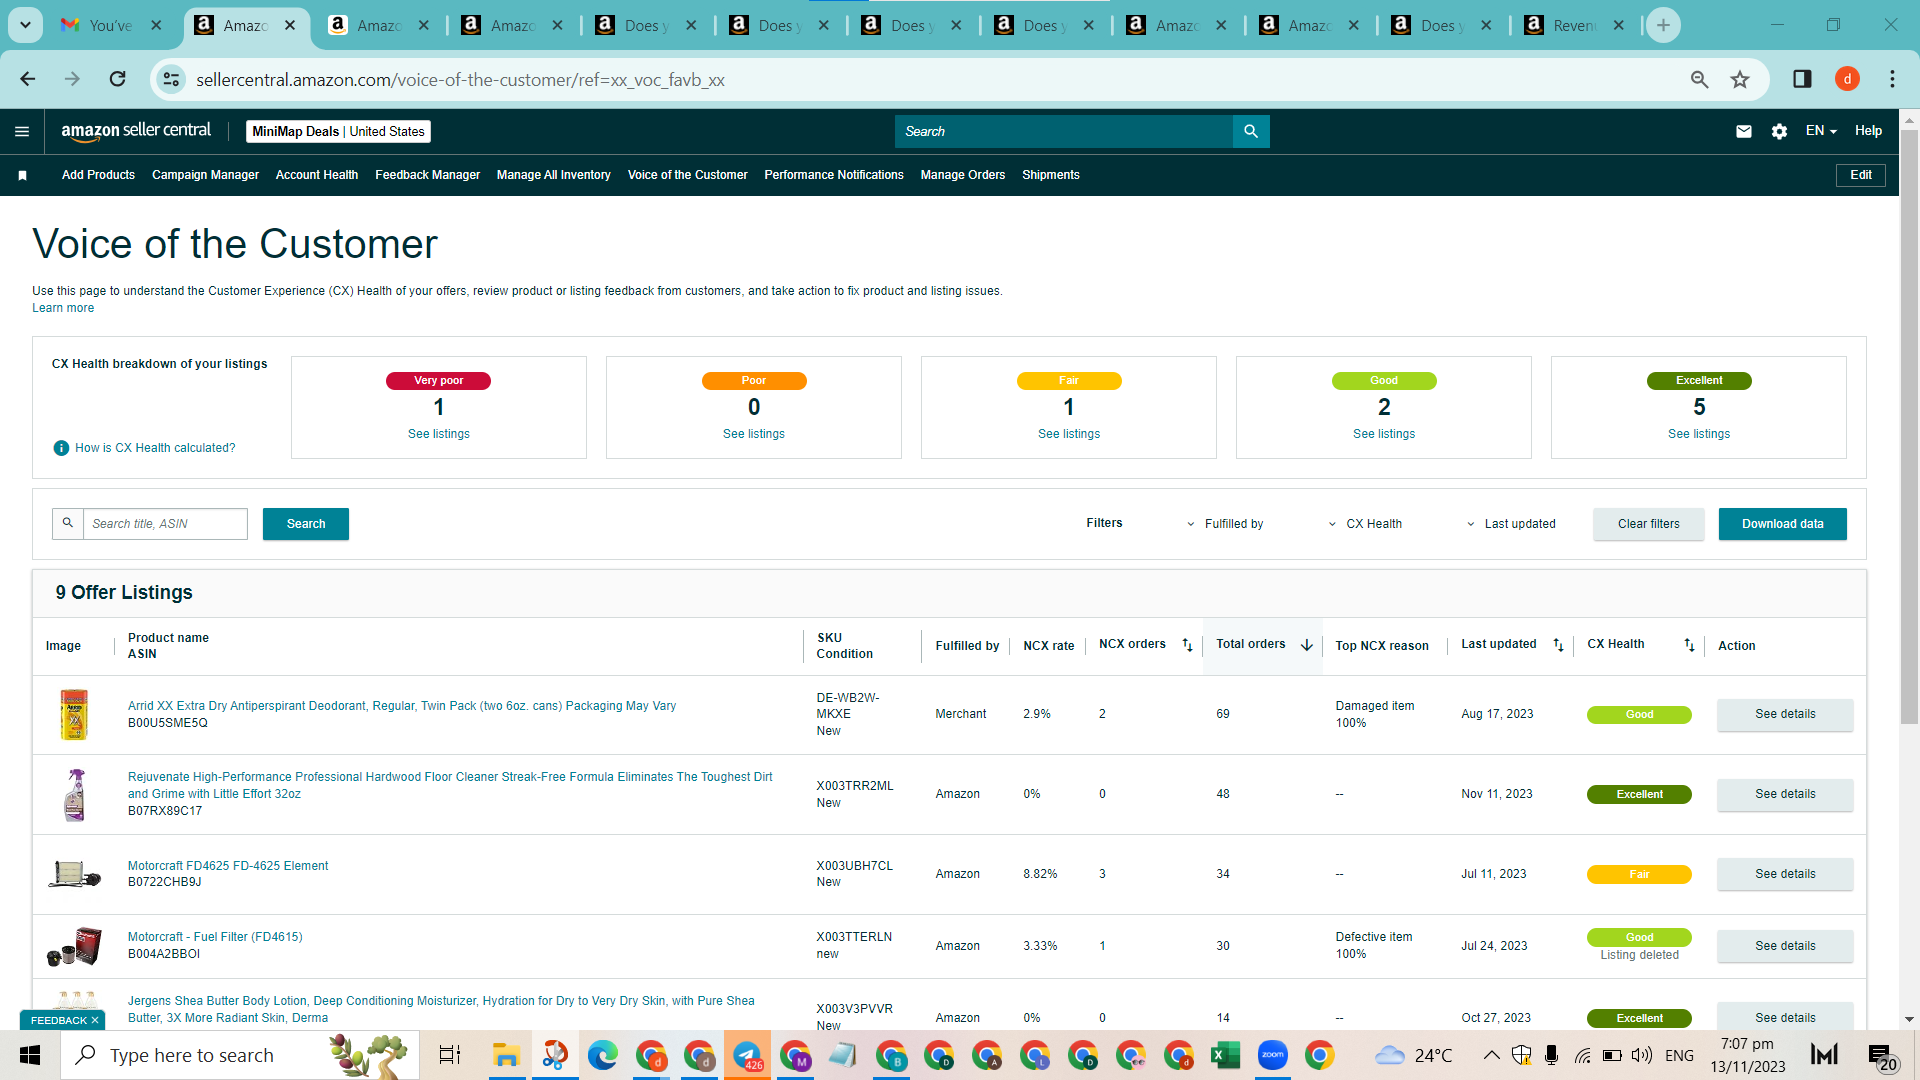Click the Search title, ASIN input field
1920x1080 pixels.
(x=165, y=524)
